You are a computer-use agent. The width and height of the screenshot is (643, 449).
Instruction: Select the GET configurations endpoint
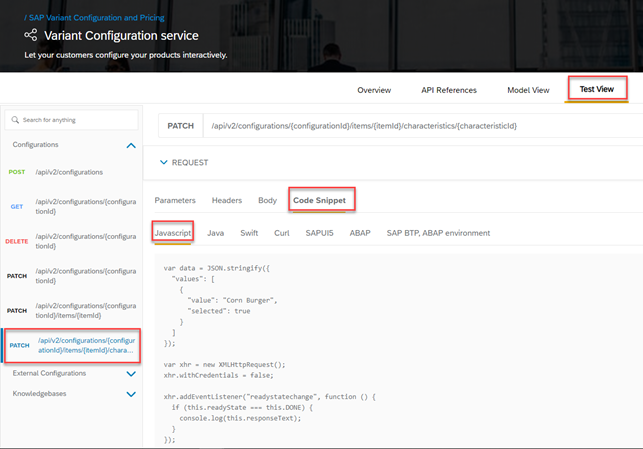point(72,207)
